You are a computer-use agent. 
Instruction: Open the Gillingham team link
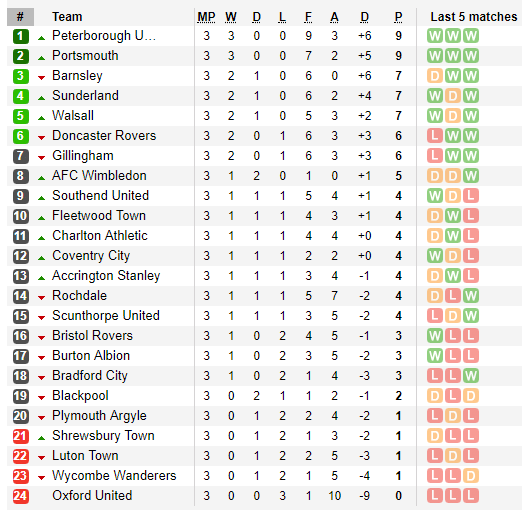coord(83,156)
